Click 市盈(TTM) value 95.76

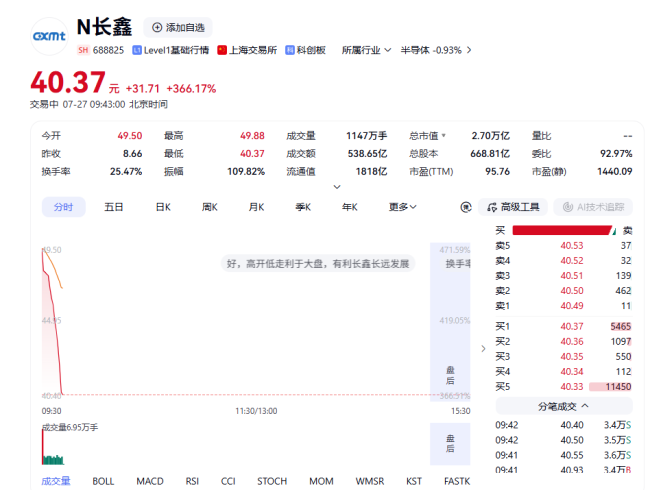(497, 172)
